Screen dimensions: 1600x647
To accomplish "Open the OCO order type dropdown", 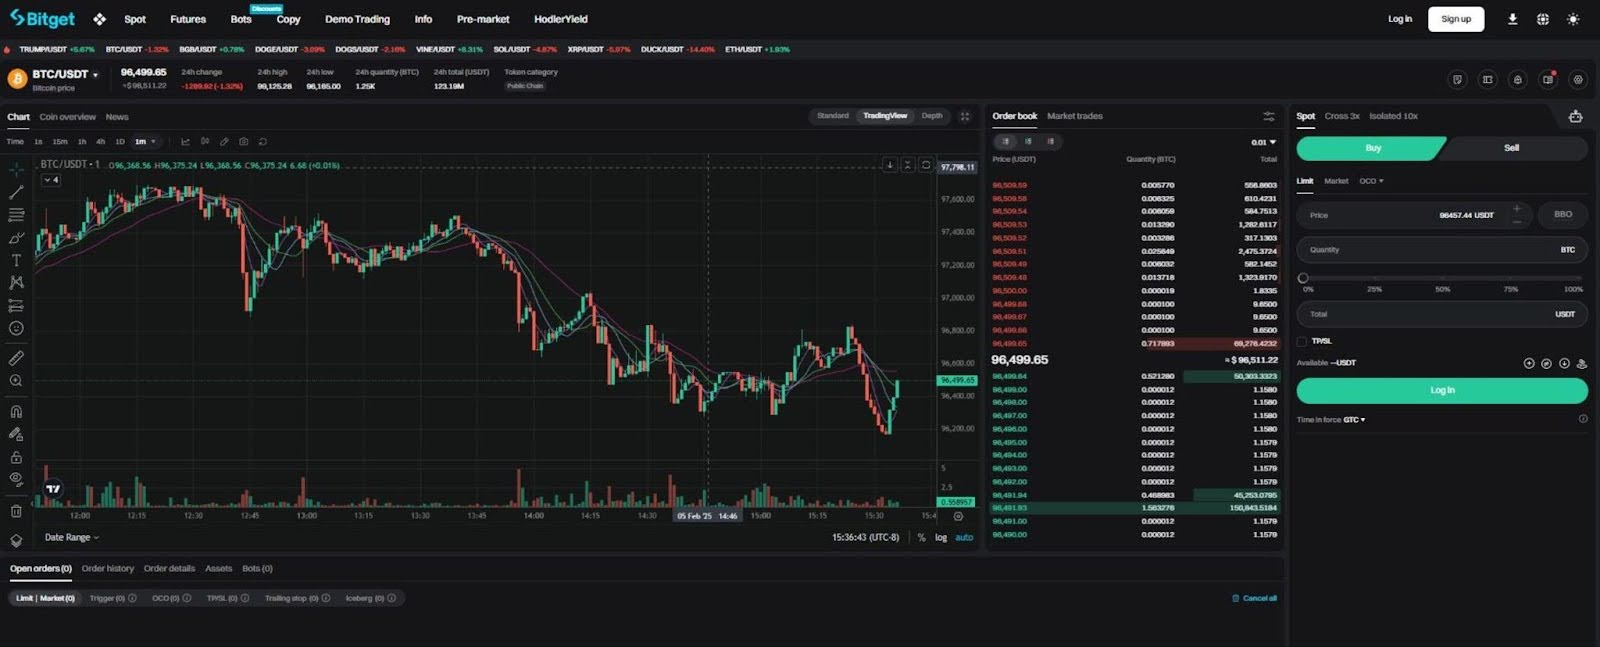I will click(x=1371, y=181).
